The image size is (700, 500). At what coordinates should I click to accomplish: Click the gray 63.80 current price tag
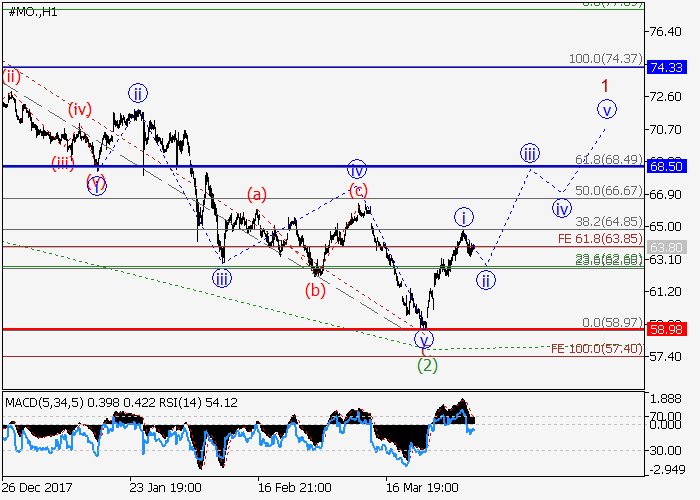[666, 246]
